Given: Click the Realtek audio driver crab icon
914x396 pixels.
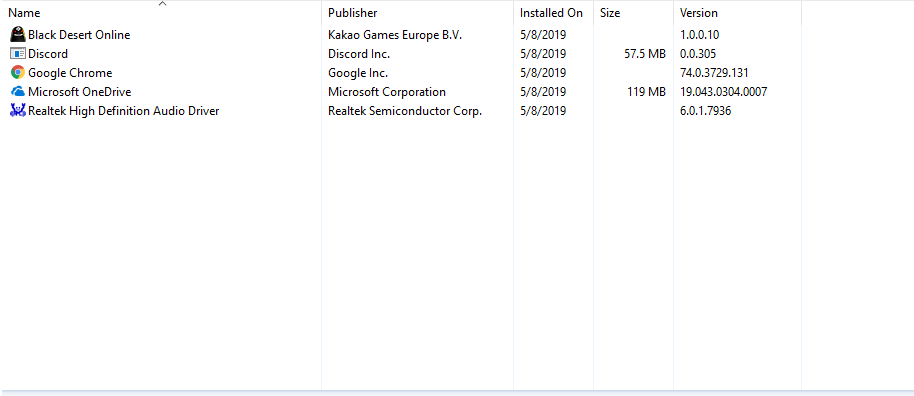Looking at the screenshot, I should pos(18,110).
